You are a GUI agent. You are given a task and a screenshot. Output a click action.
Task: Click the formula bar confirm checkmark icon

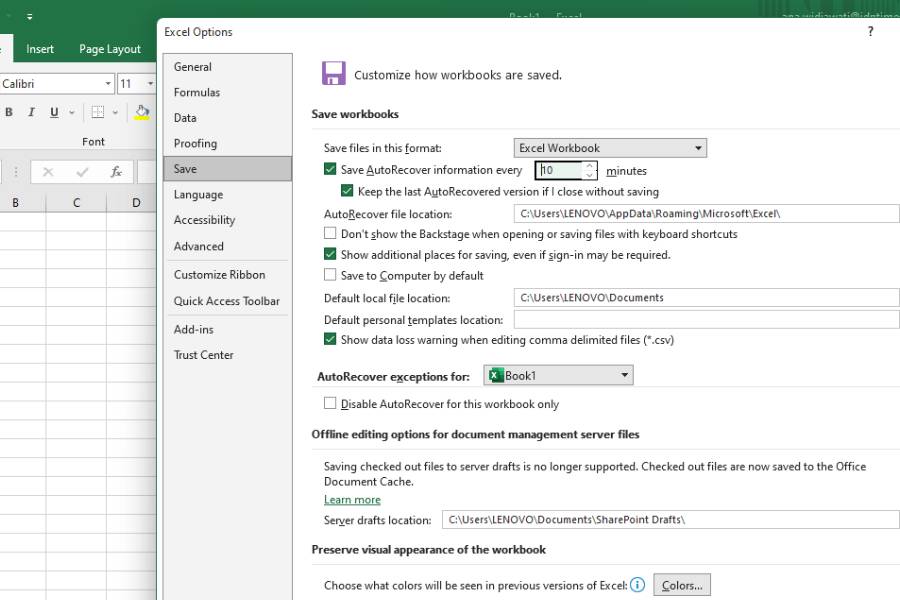(x=82, y=172)
